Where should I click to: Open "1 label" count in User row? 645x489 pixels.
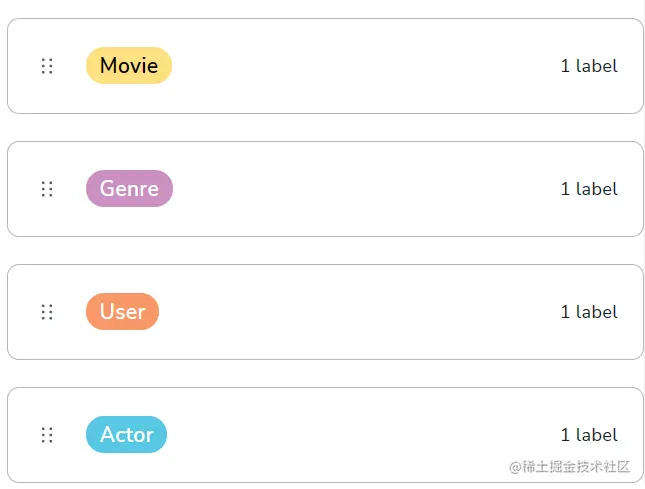589,312
